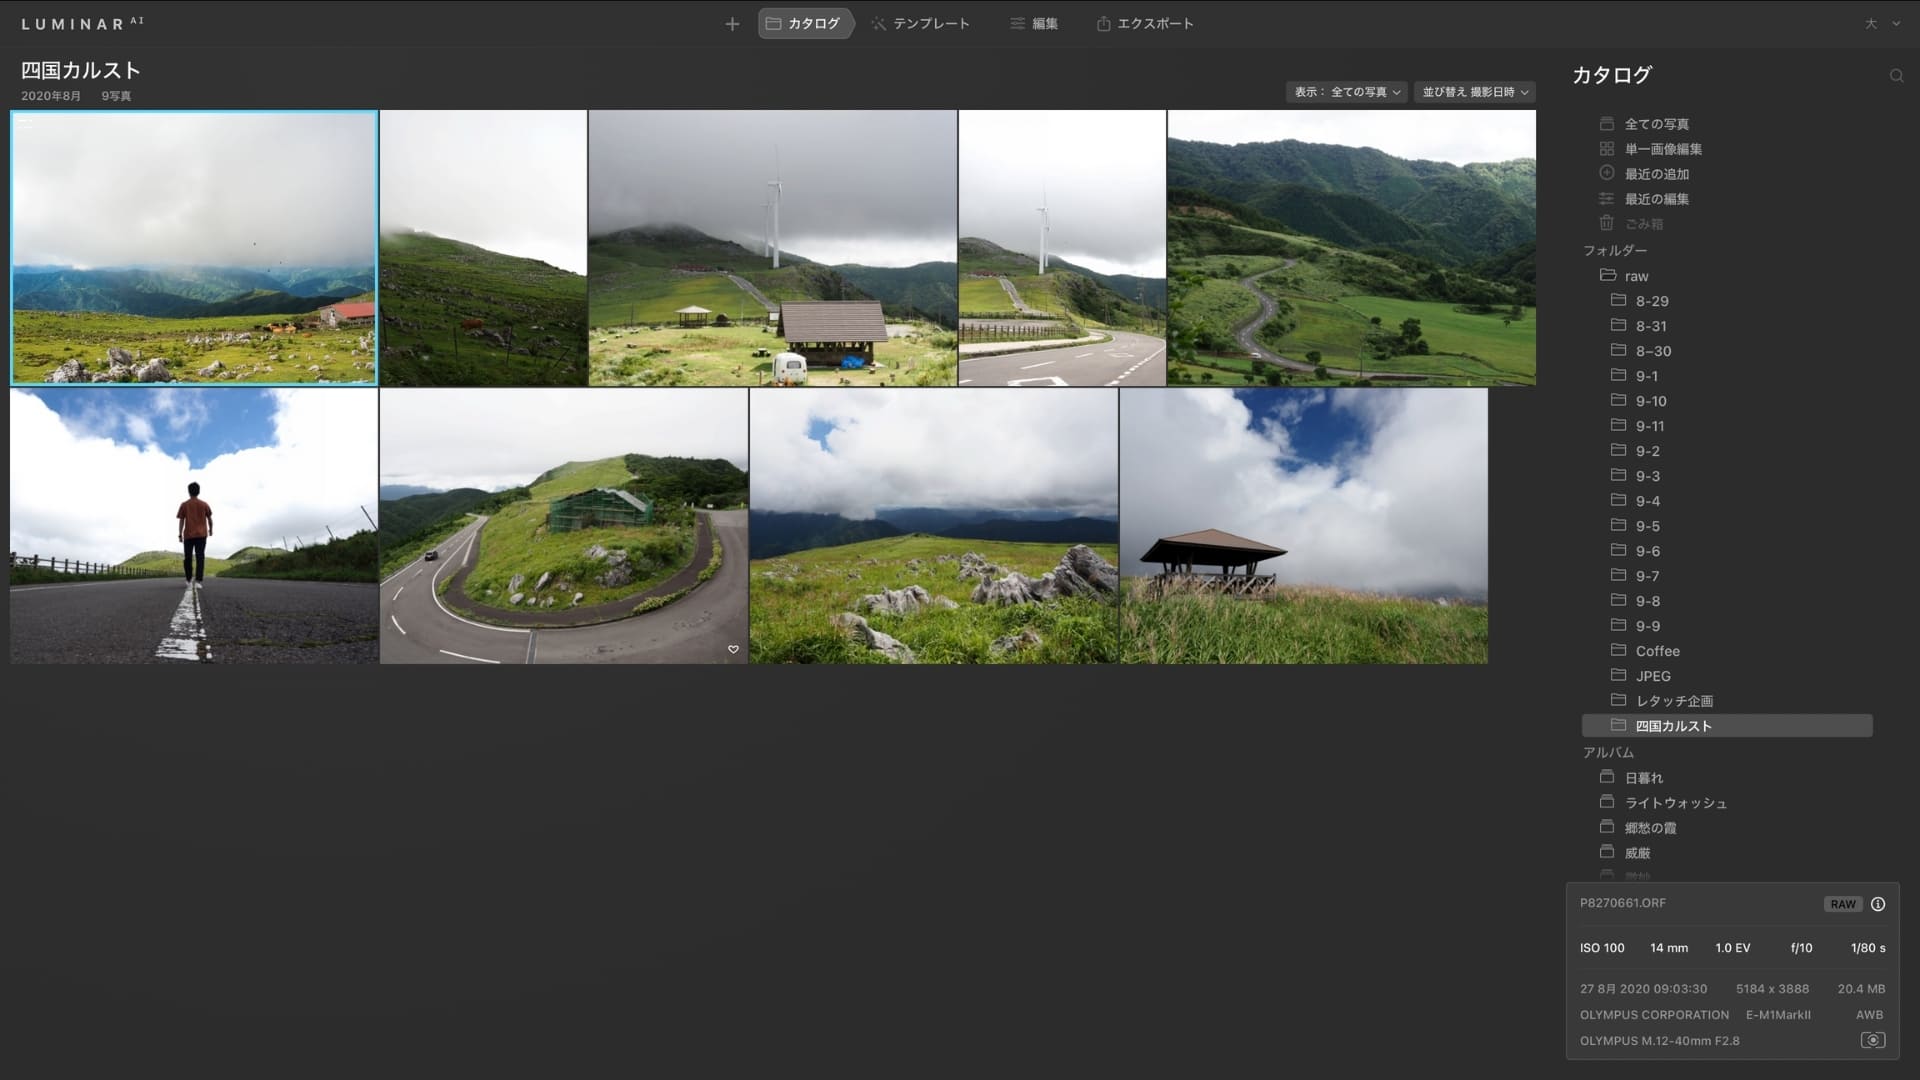Open the 表示: 全ての写真 filter dropdown
Viewport: 1920px width, 1080px height.
[1346, 92]
